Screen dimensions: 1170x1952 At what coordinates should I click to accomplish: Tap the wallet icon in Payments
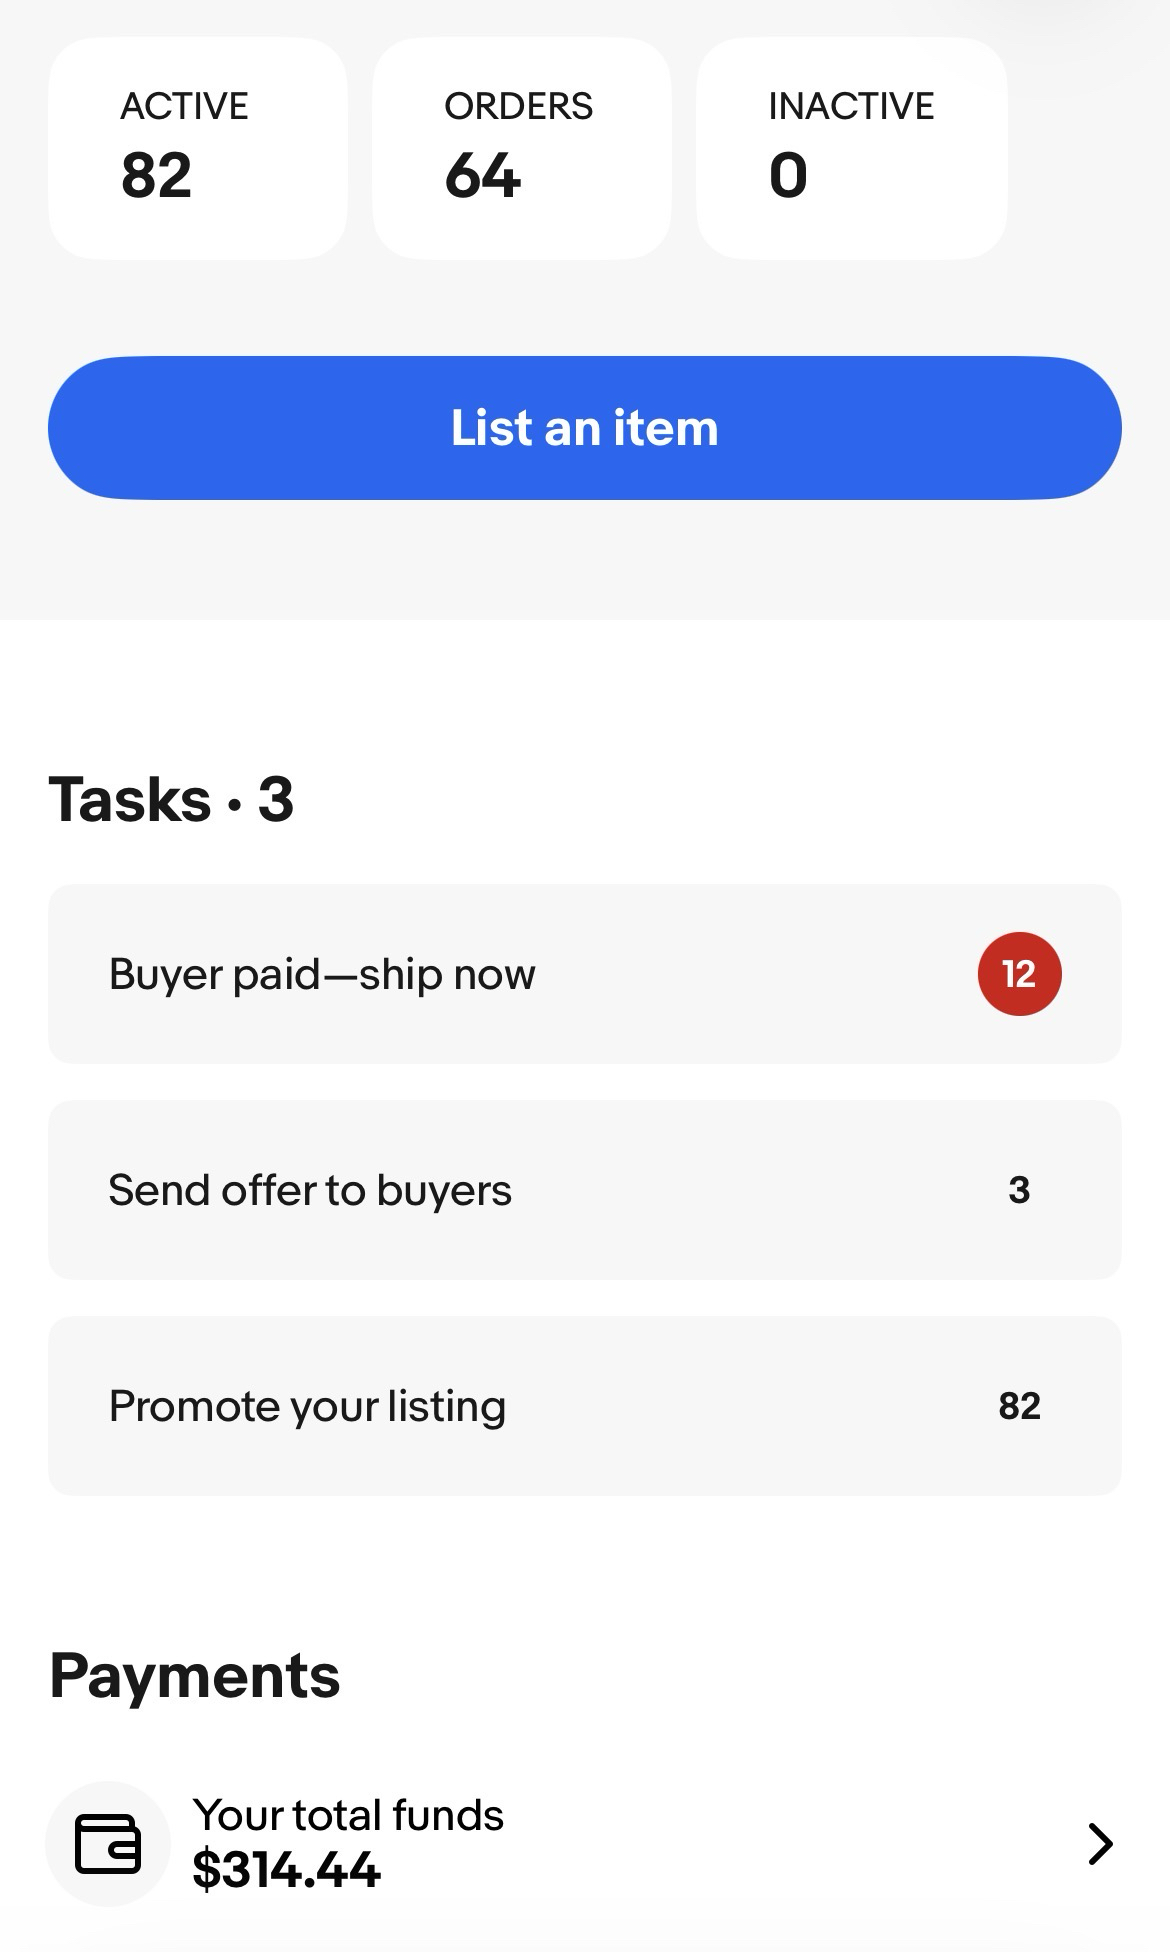click(x=108, y=1843)
